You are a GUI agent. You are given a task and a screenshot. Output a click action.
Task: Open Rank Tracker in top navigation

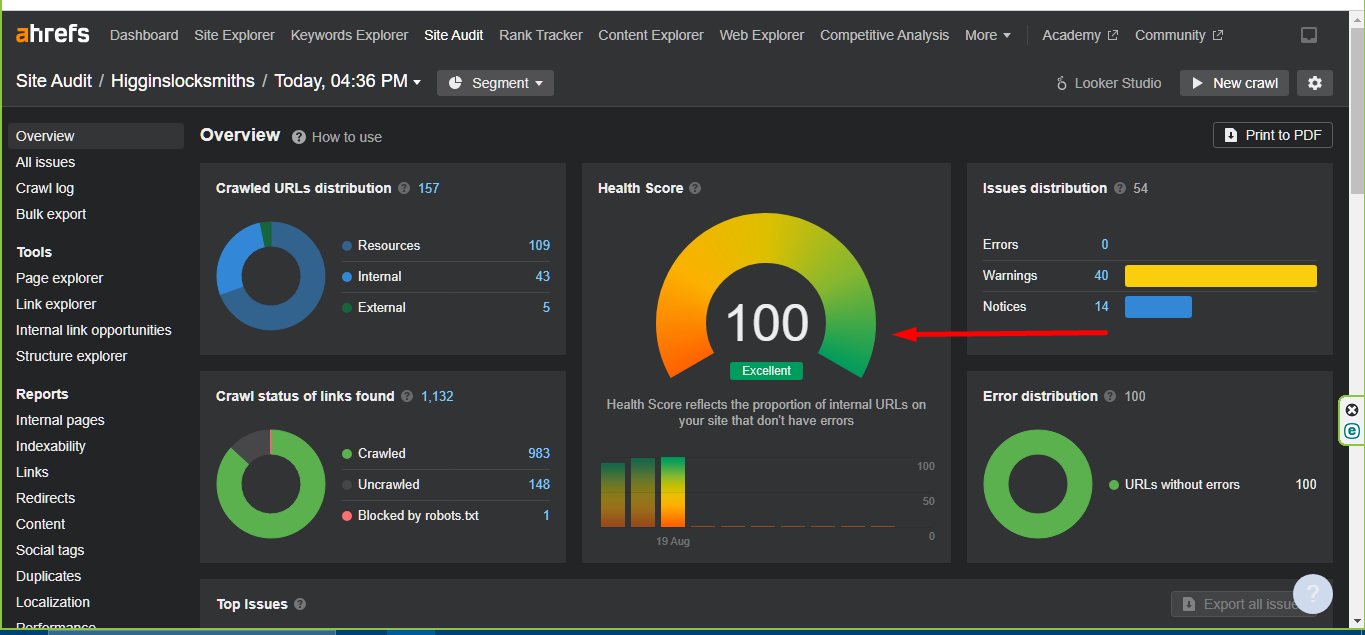coord(540,35)
